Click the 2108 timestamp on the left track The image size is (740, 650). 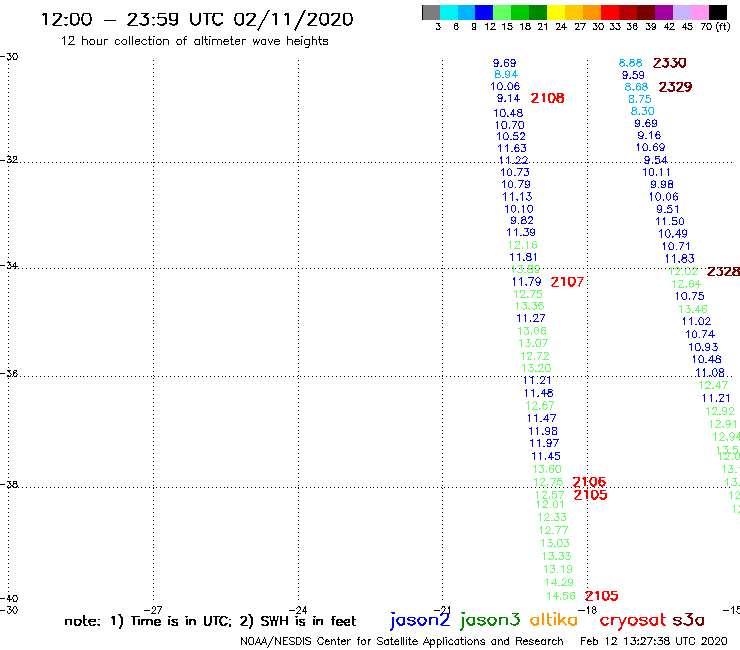547,98
